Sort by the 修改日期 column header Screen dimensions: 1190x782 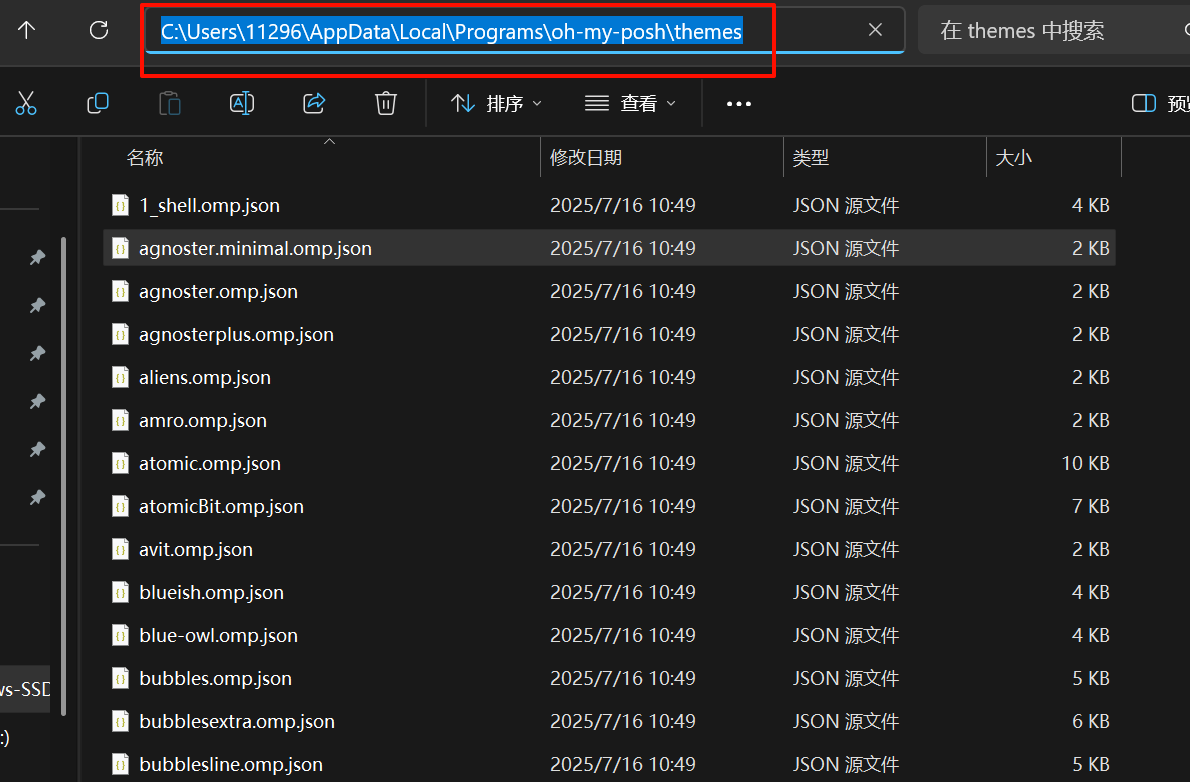coord(586,158)
